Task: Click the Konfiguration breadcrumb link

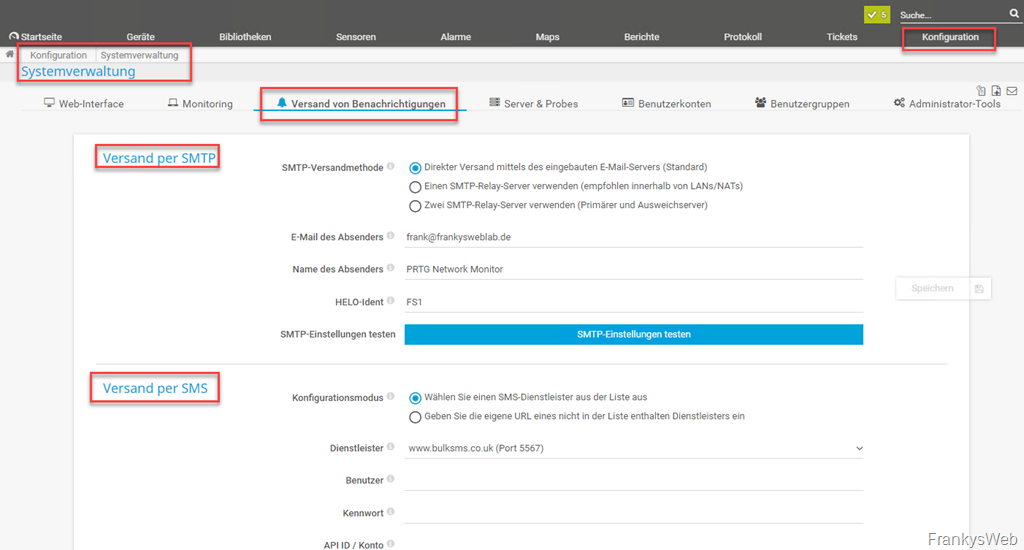Action: point(58,55)
